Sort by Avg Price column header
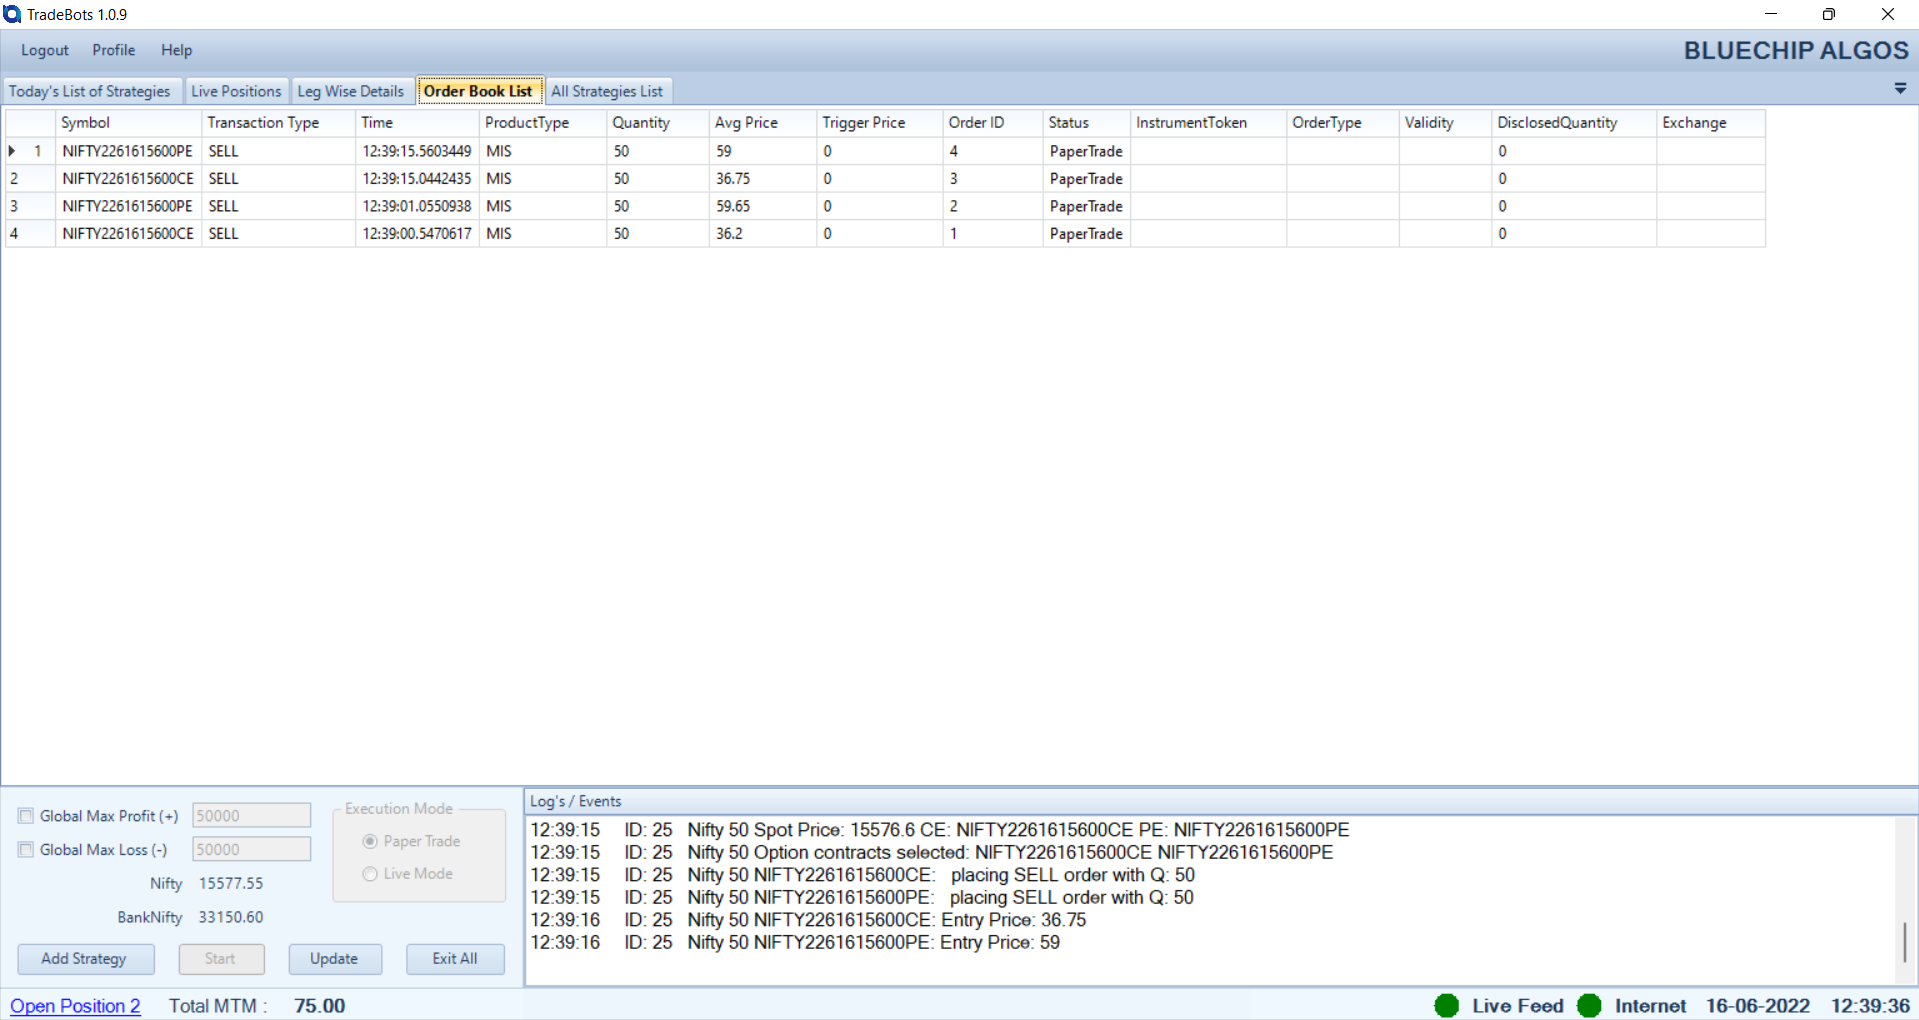 click(763, 123)
